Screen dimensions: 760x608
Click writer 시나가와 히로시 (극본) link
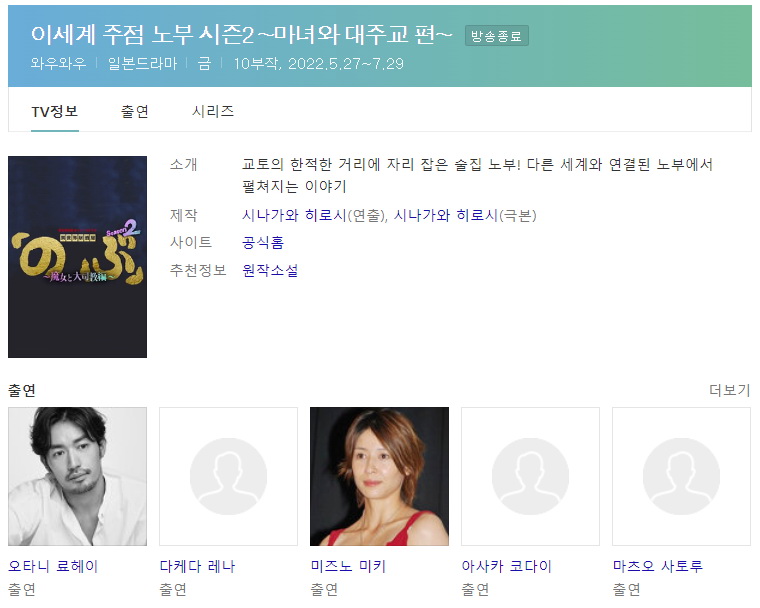pyautogui.click(x=446, y=215)
